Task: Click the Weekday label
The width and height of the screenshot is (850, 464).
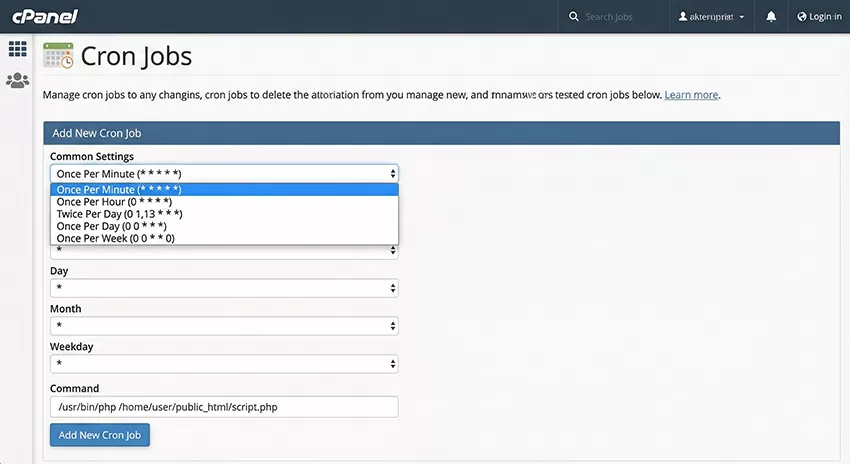Action: tap(72, 347)
